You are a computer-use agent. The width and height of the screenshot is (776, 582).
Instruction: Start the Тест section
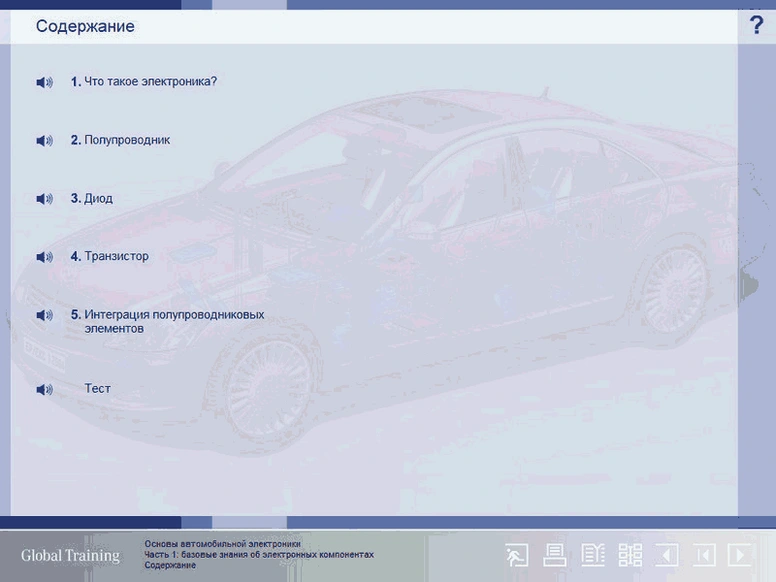coord(98,388)
